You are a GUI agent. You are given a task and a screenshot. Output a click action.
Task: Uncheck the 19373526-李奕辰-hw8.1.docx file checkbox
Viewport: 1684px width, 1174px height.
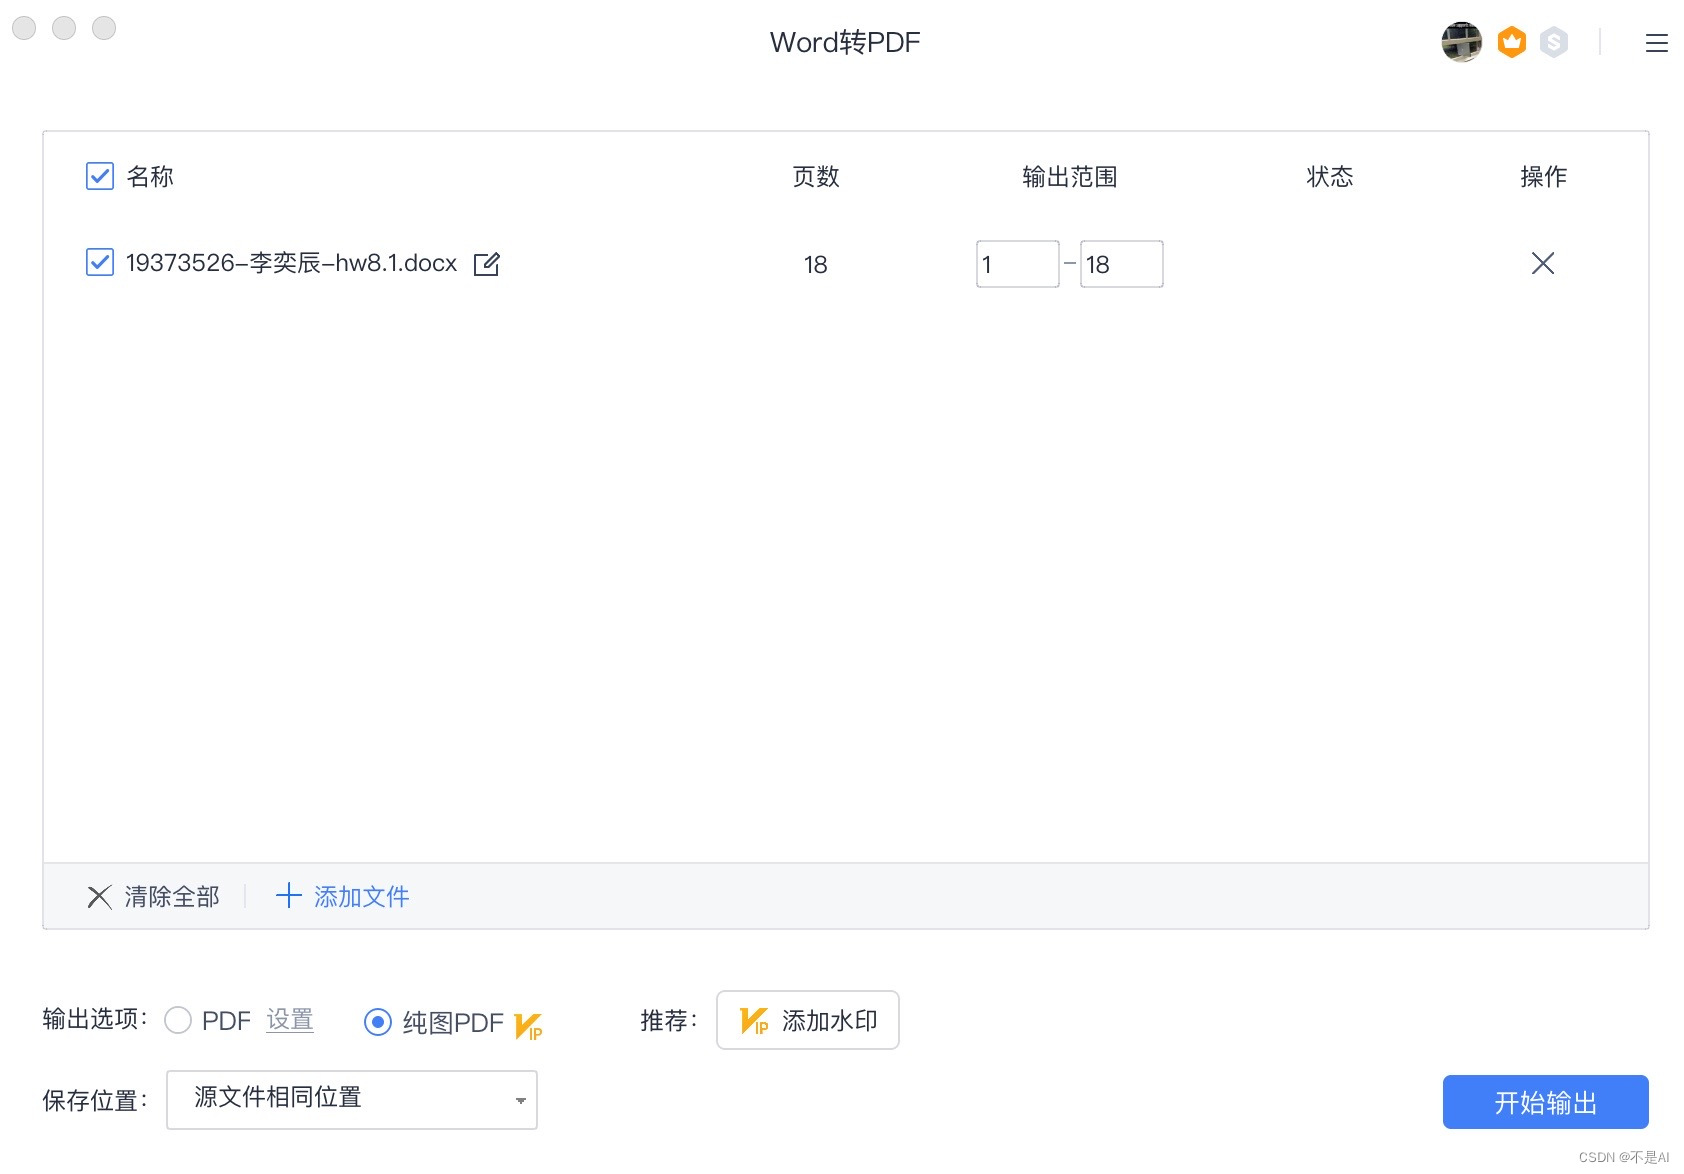tap(99, 262)
